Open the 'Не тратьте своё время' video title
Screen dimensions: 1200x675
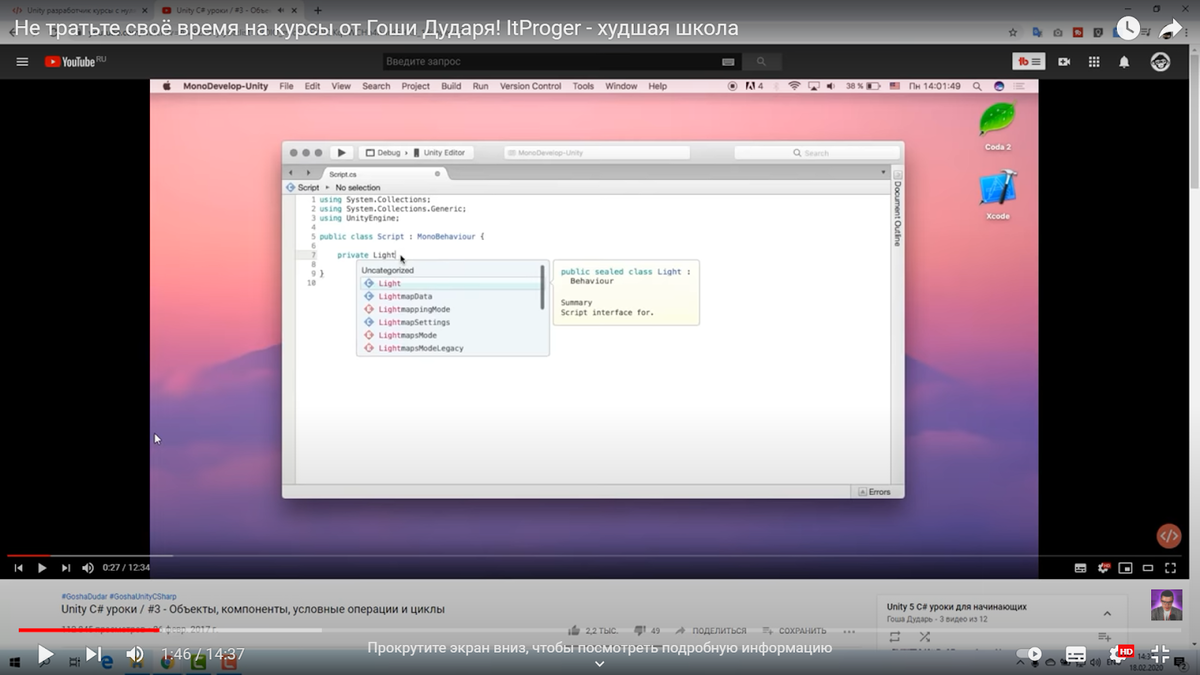tap(377, 28)
